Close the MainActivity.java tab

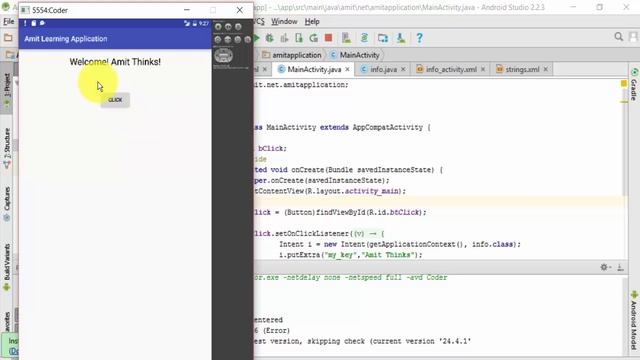[x=347, y=69]
